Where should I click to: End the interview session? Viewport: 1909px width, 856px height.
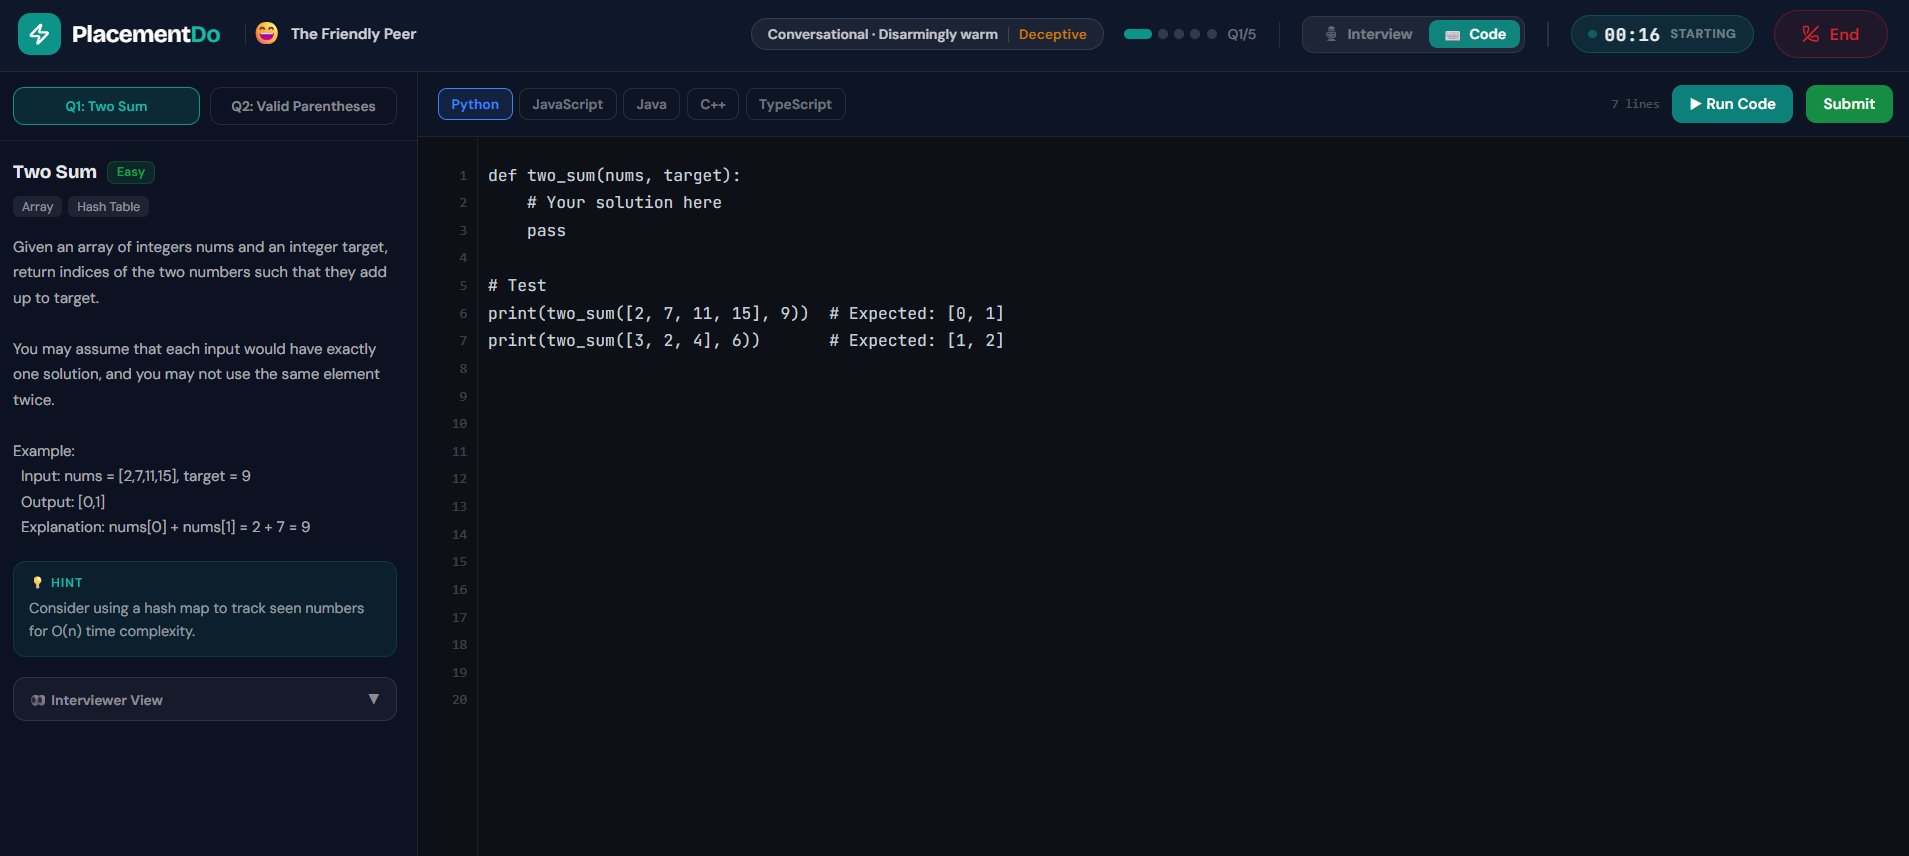click(x=1830, y=34)
